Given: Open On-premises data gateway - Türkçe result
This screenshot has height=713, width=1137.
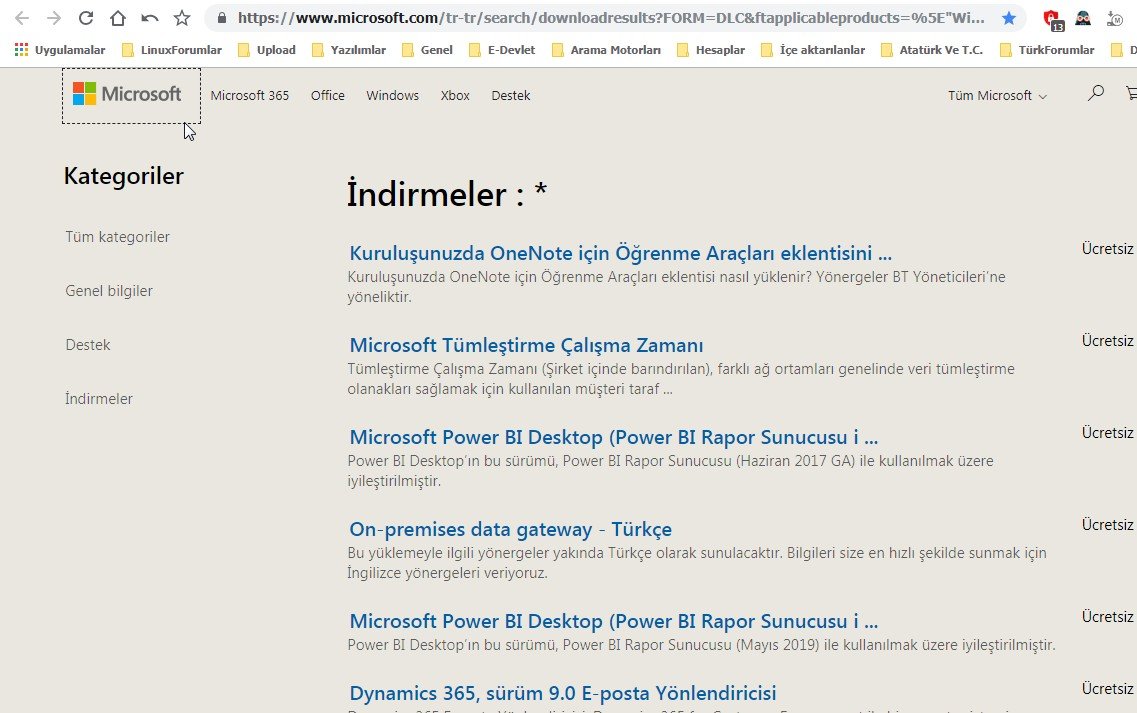Looking at the screenshot, I should pos(510,529).
